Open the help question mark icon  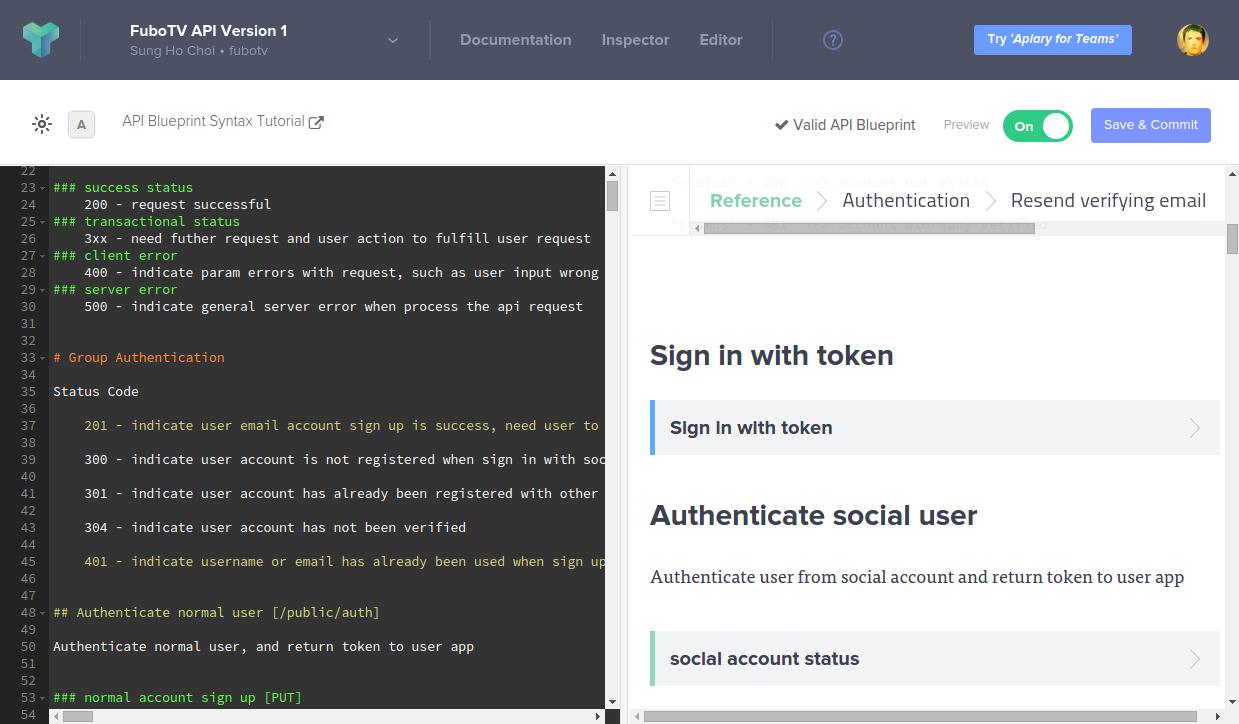(x=832, y=40)
